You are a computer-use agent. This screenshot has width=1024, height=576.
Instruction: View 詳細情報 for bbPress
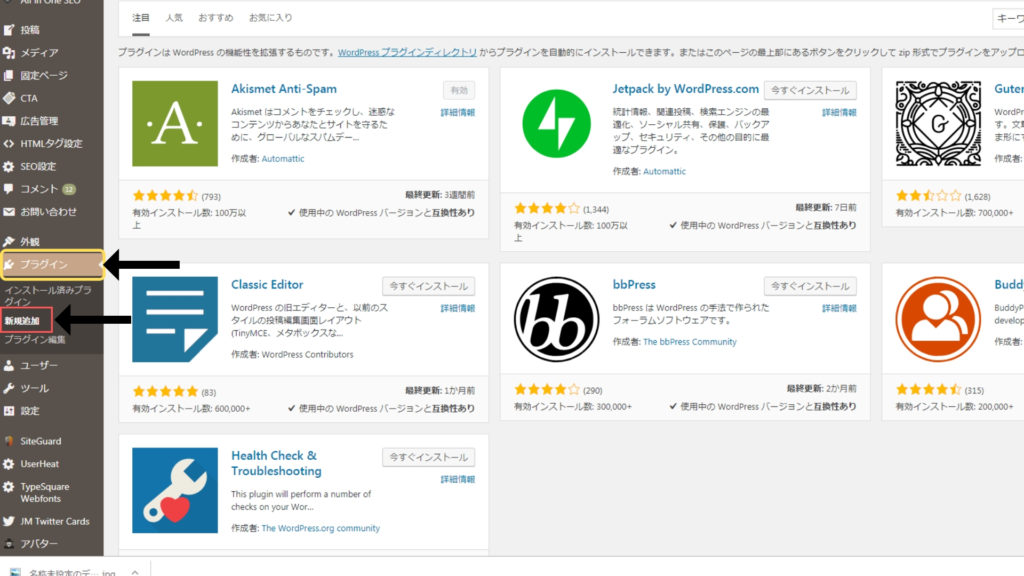point(839,308)
